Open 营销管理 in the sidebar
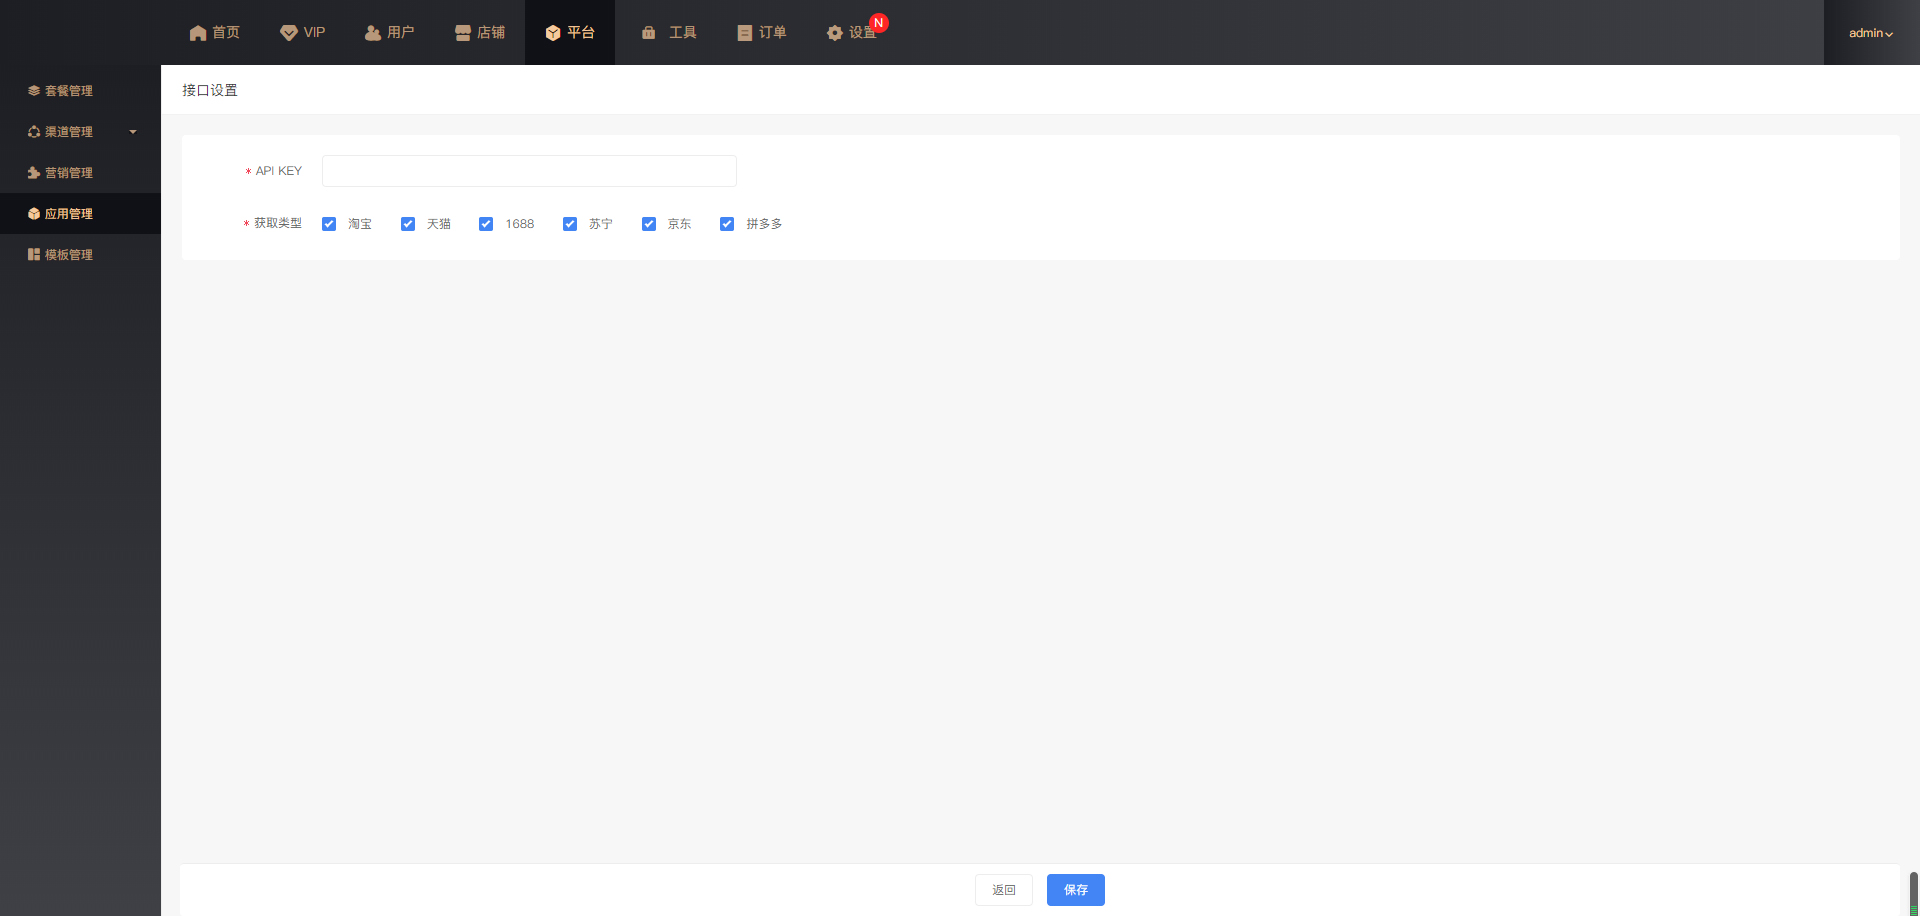The height and width of the screenshot is (916, 1920). click(x=68, y=173)
